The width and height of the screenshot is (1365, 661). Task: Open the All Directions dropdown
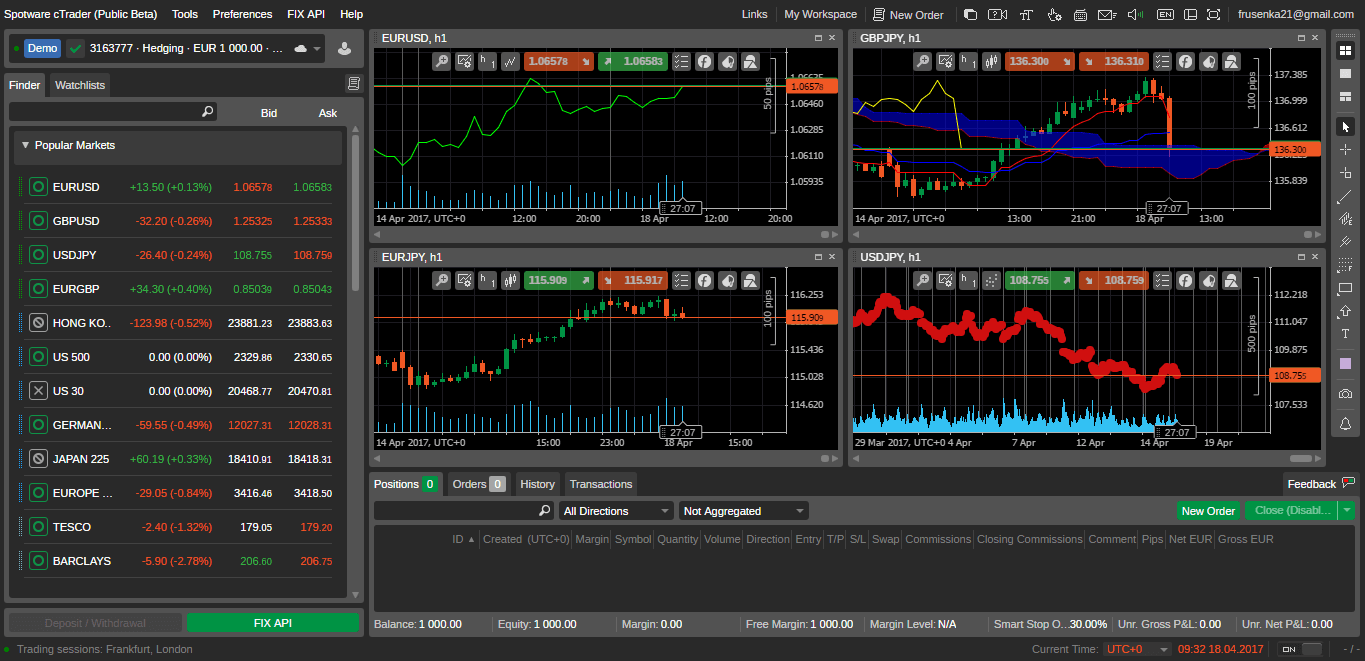616,511
